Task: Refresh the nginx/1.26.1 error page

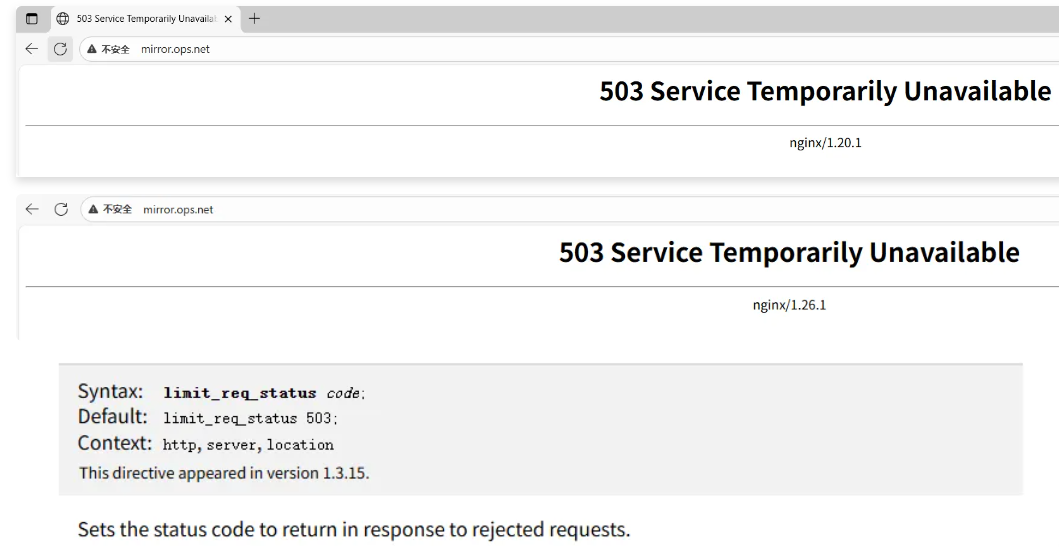Action: (61, 209)
